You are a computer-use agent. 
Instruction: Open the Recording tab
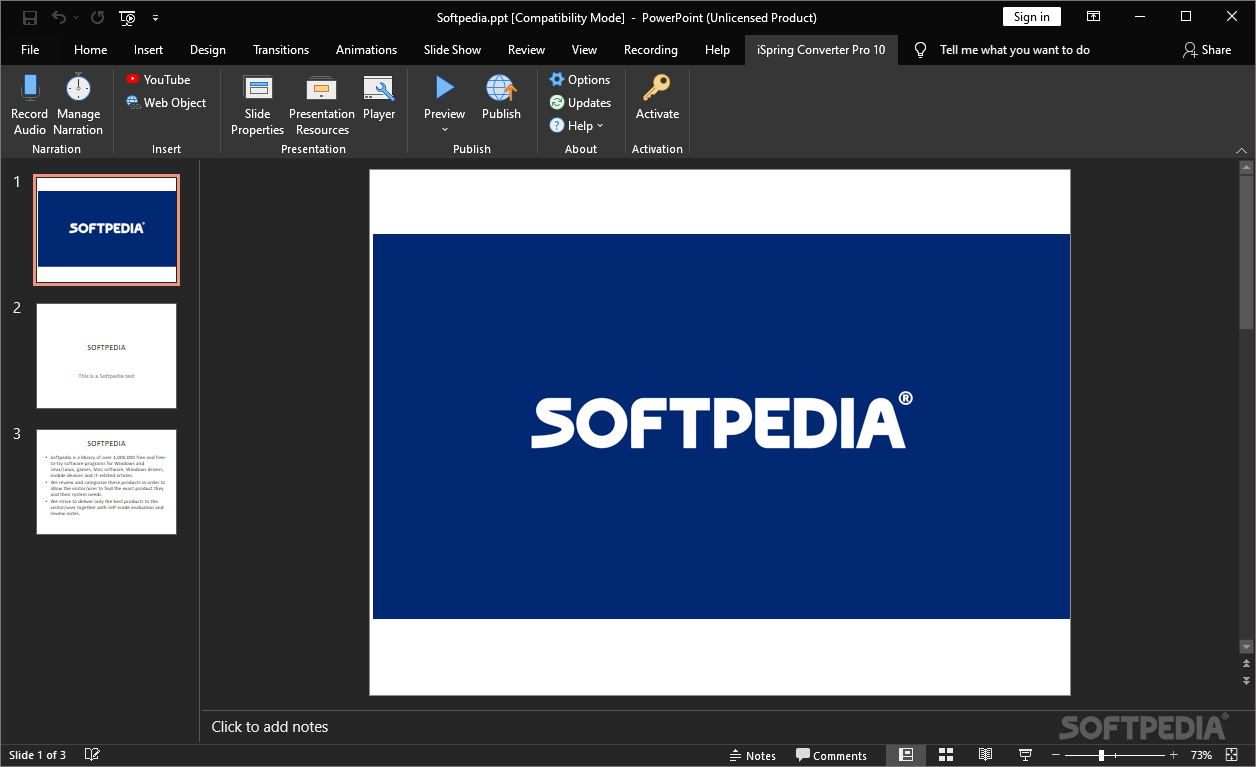651,50
